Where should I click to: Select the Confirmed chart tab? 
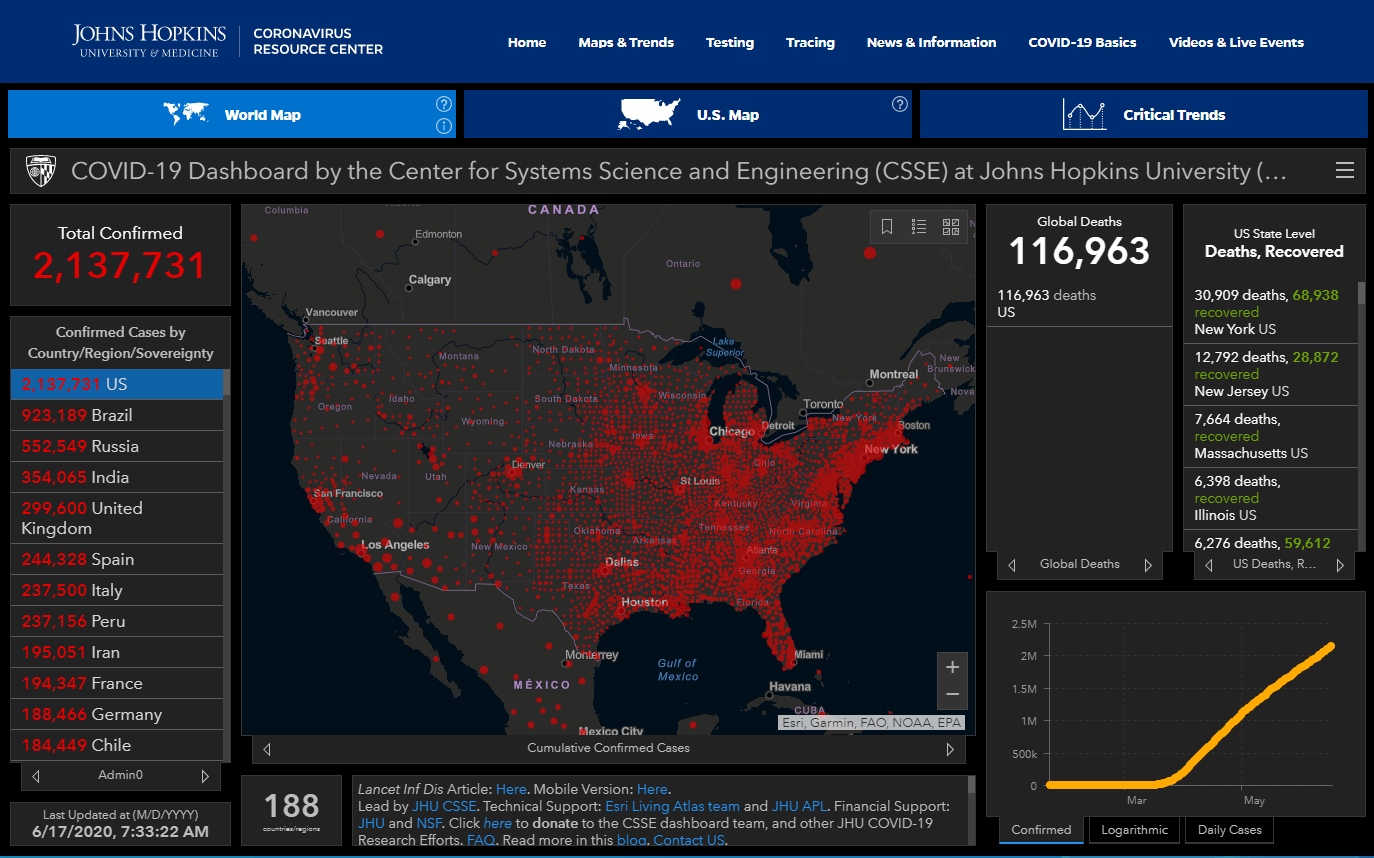click(1041, 829)
